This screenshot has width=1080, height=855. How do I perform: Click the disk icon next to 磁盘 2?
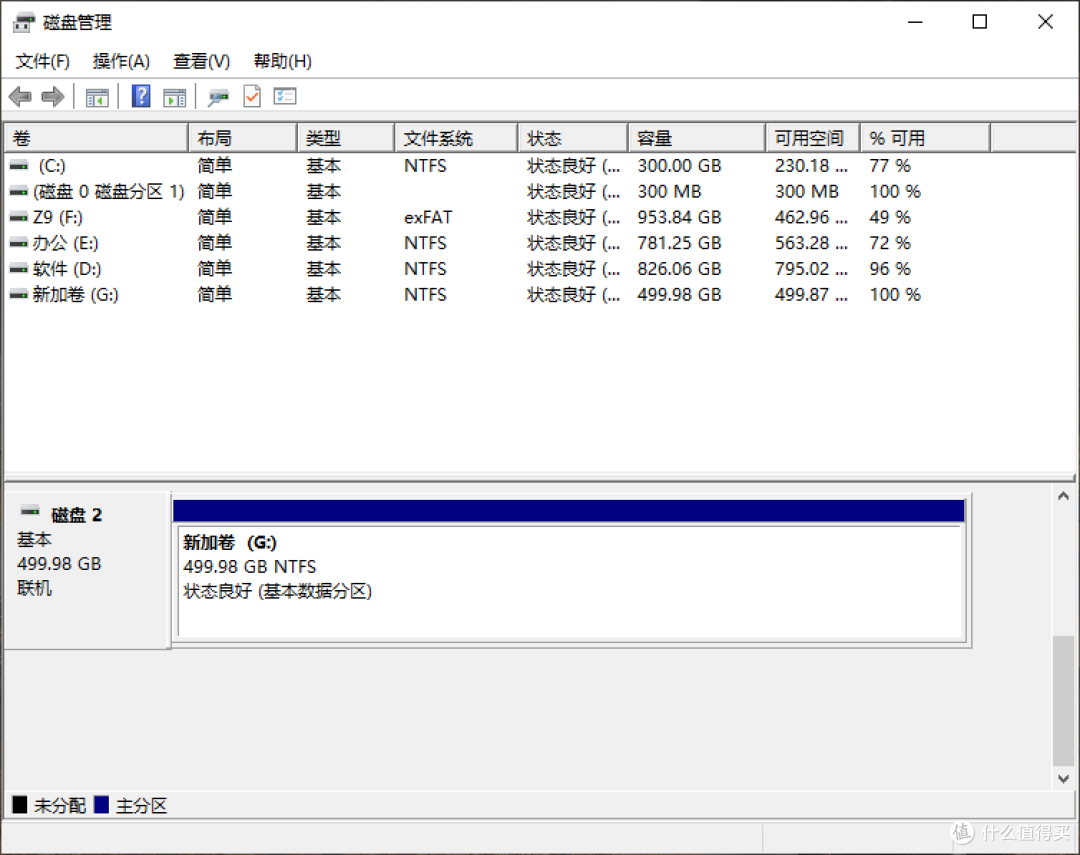coord(30,511)
